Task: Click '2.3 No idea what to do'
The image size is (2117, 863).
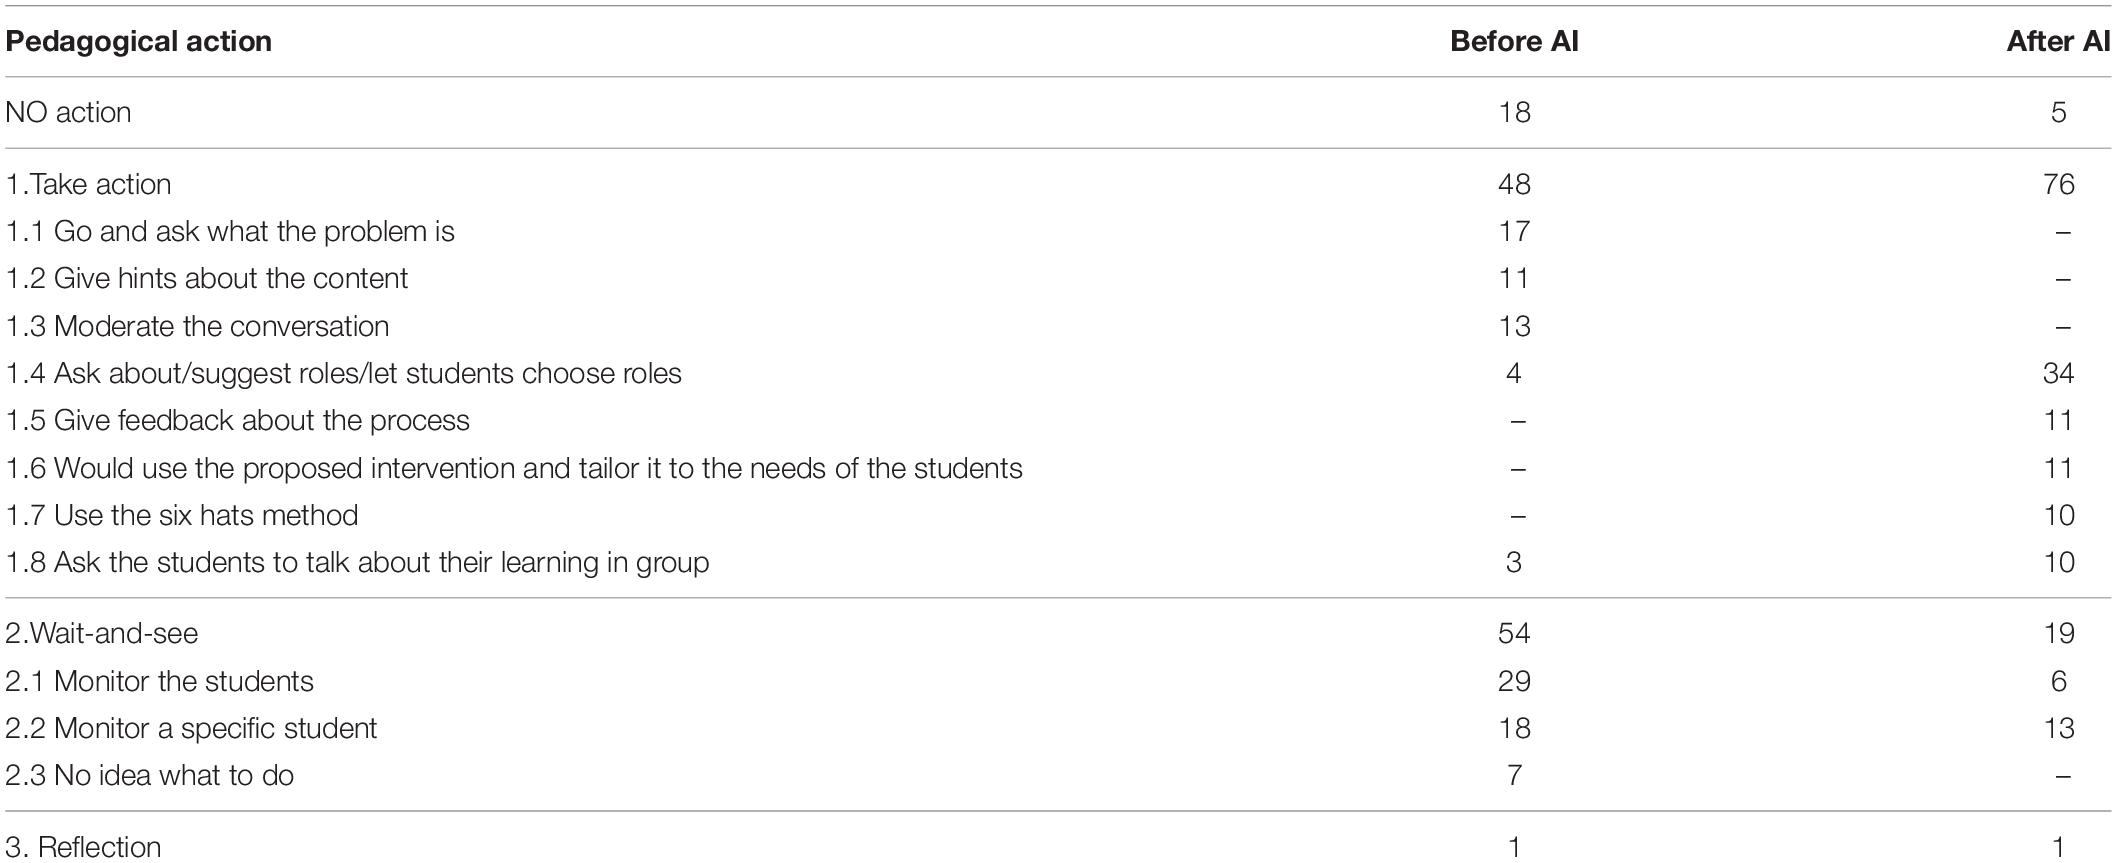Action: click(x=149, y=775)
